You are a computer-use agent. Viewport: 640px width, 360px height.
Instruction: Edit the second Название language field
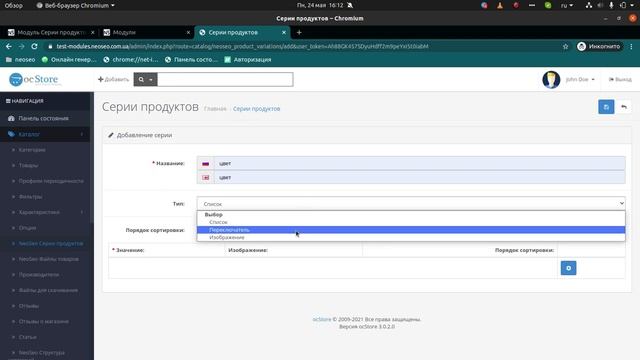[420, 177]
